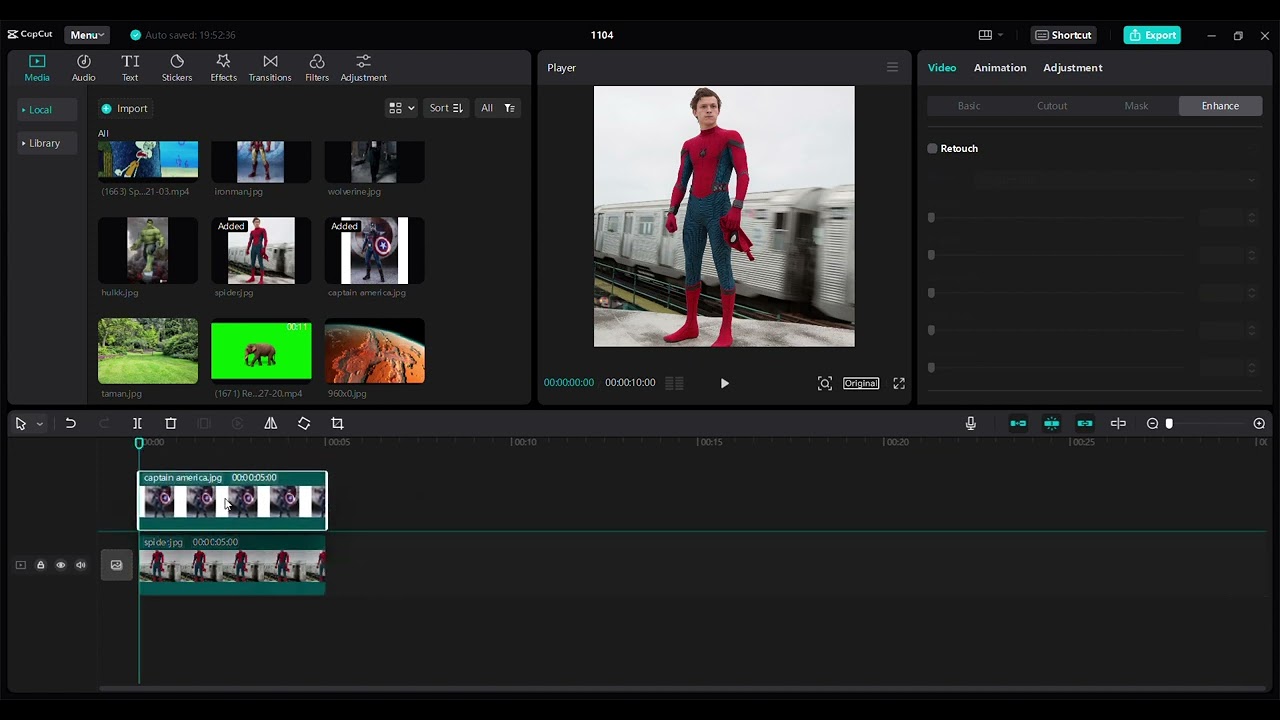The image size is (1280, 720).
Task: Enable the Retouch checkbox
Action: [x=932, y=149]
